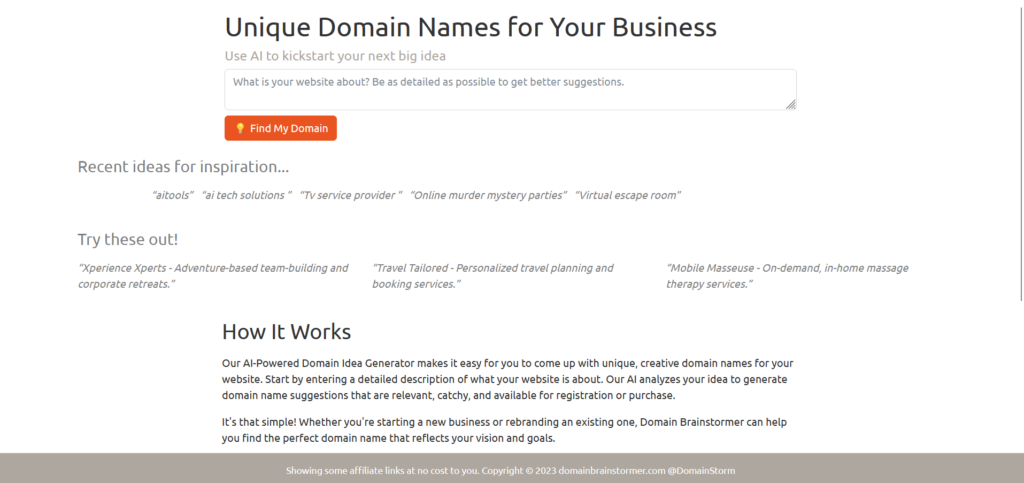The height and width of the screenshot is (483, 1024).
Task: Click the Try these out! heading
Action: pos(128,240)
